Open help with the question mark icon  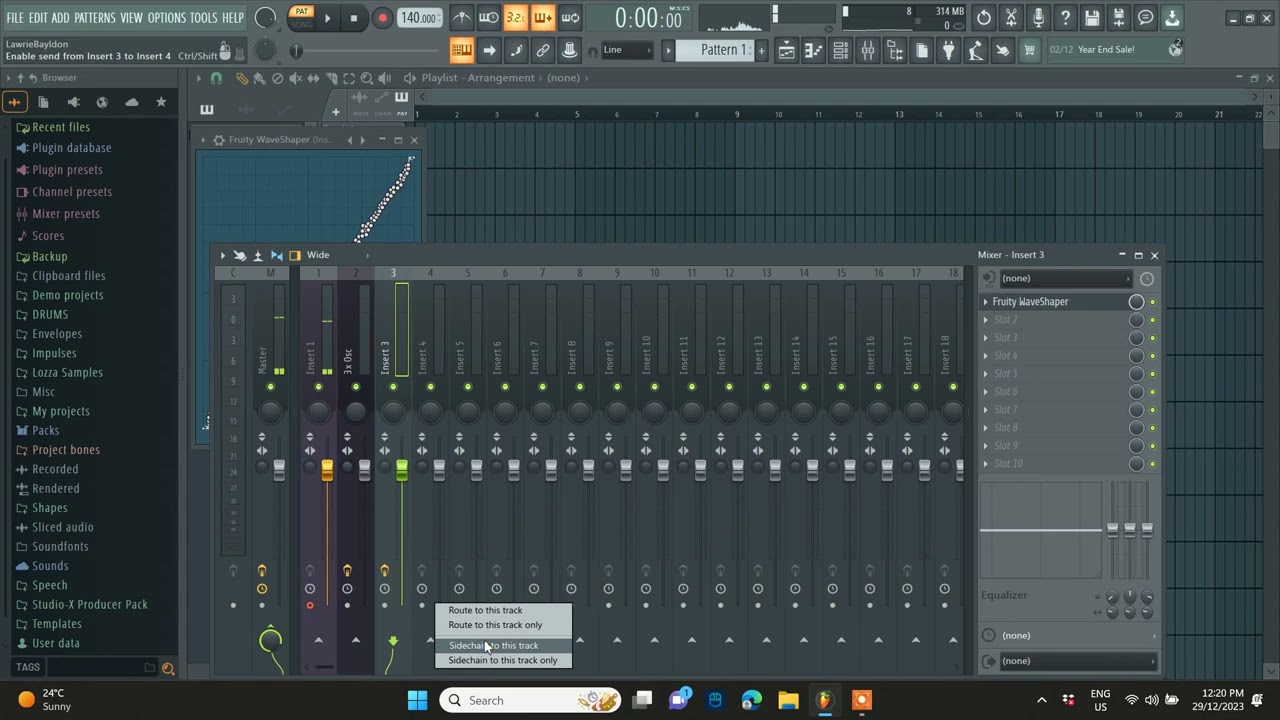[1065, 18]
